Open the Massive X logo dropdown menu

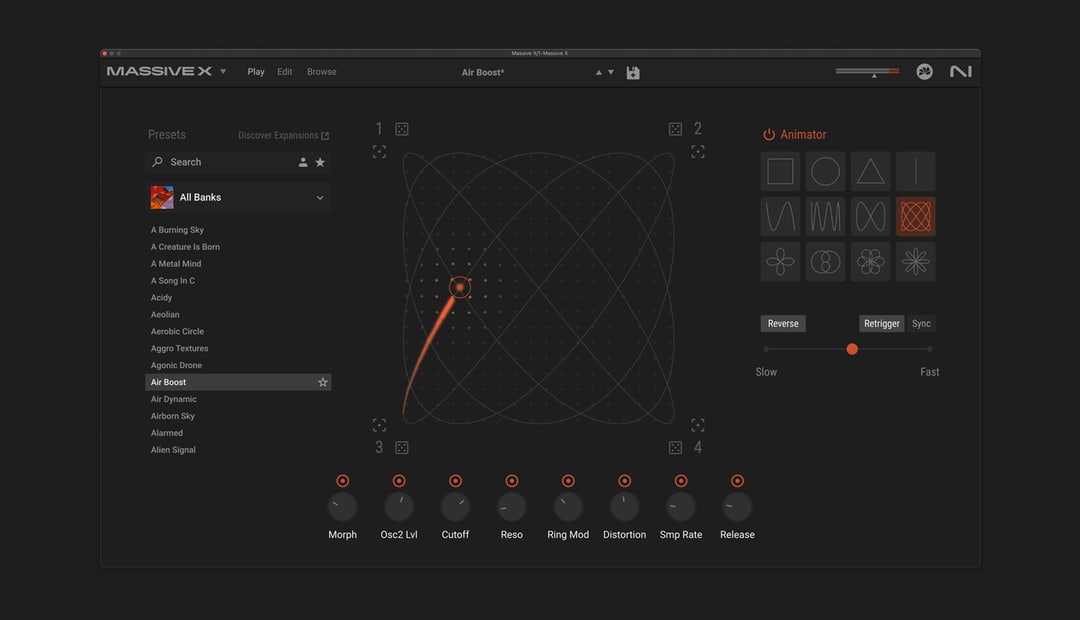223,72
